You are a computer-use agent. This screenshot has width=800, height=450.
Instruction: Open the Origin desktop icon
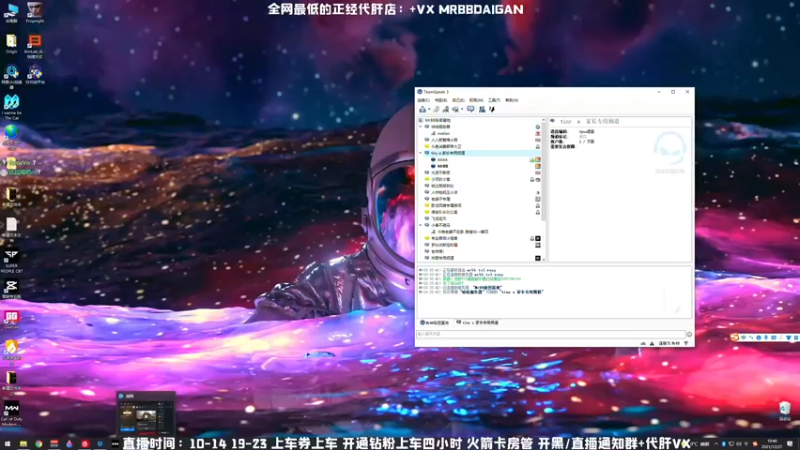point(11,44)
